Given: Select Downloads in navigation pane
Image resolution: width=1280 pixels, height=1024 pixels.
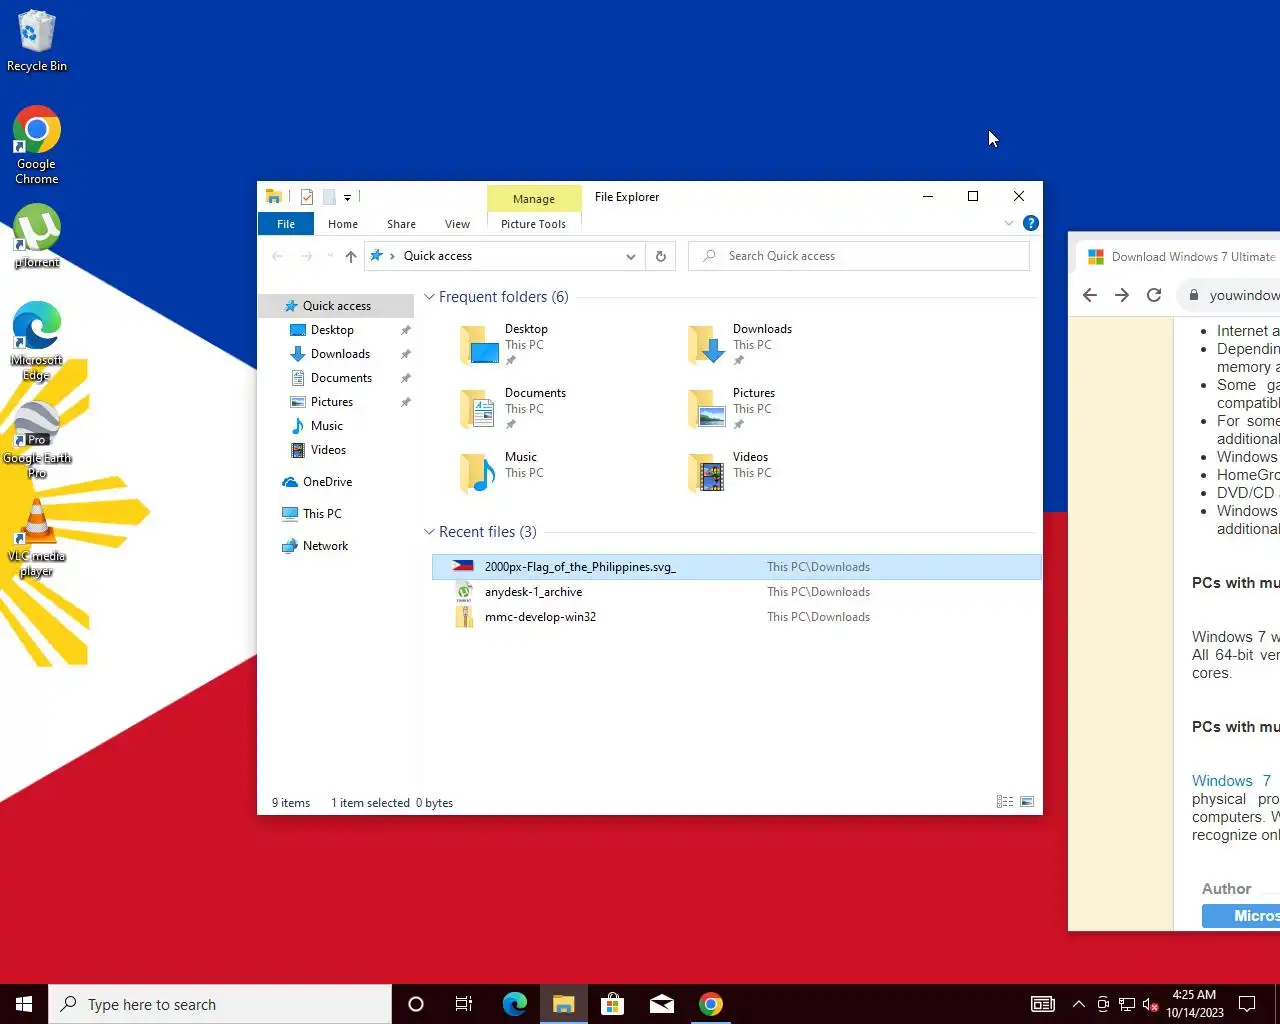Looking at the screenshot, I should [x=340, y=354].
